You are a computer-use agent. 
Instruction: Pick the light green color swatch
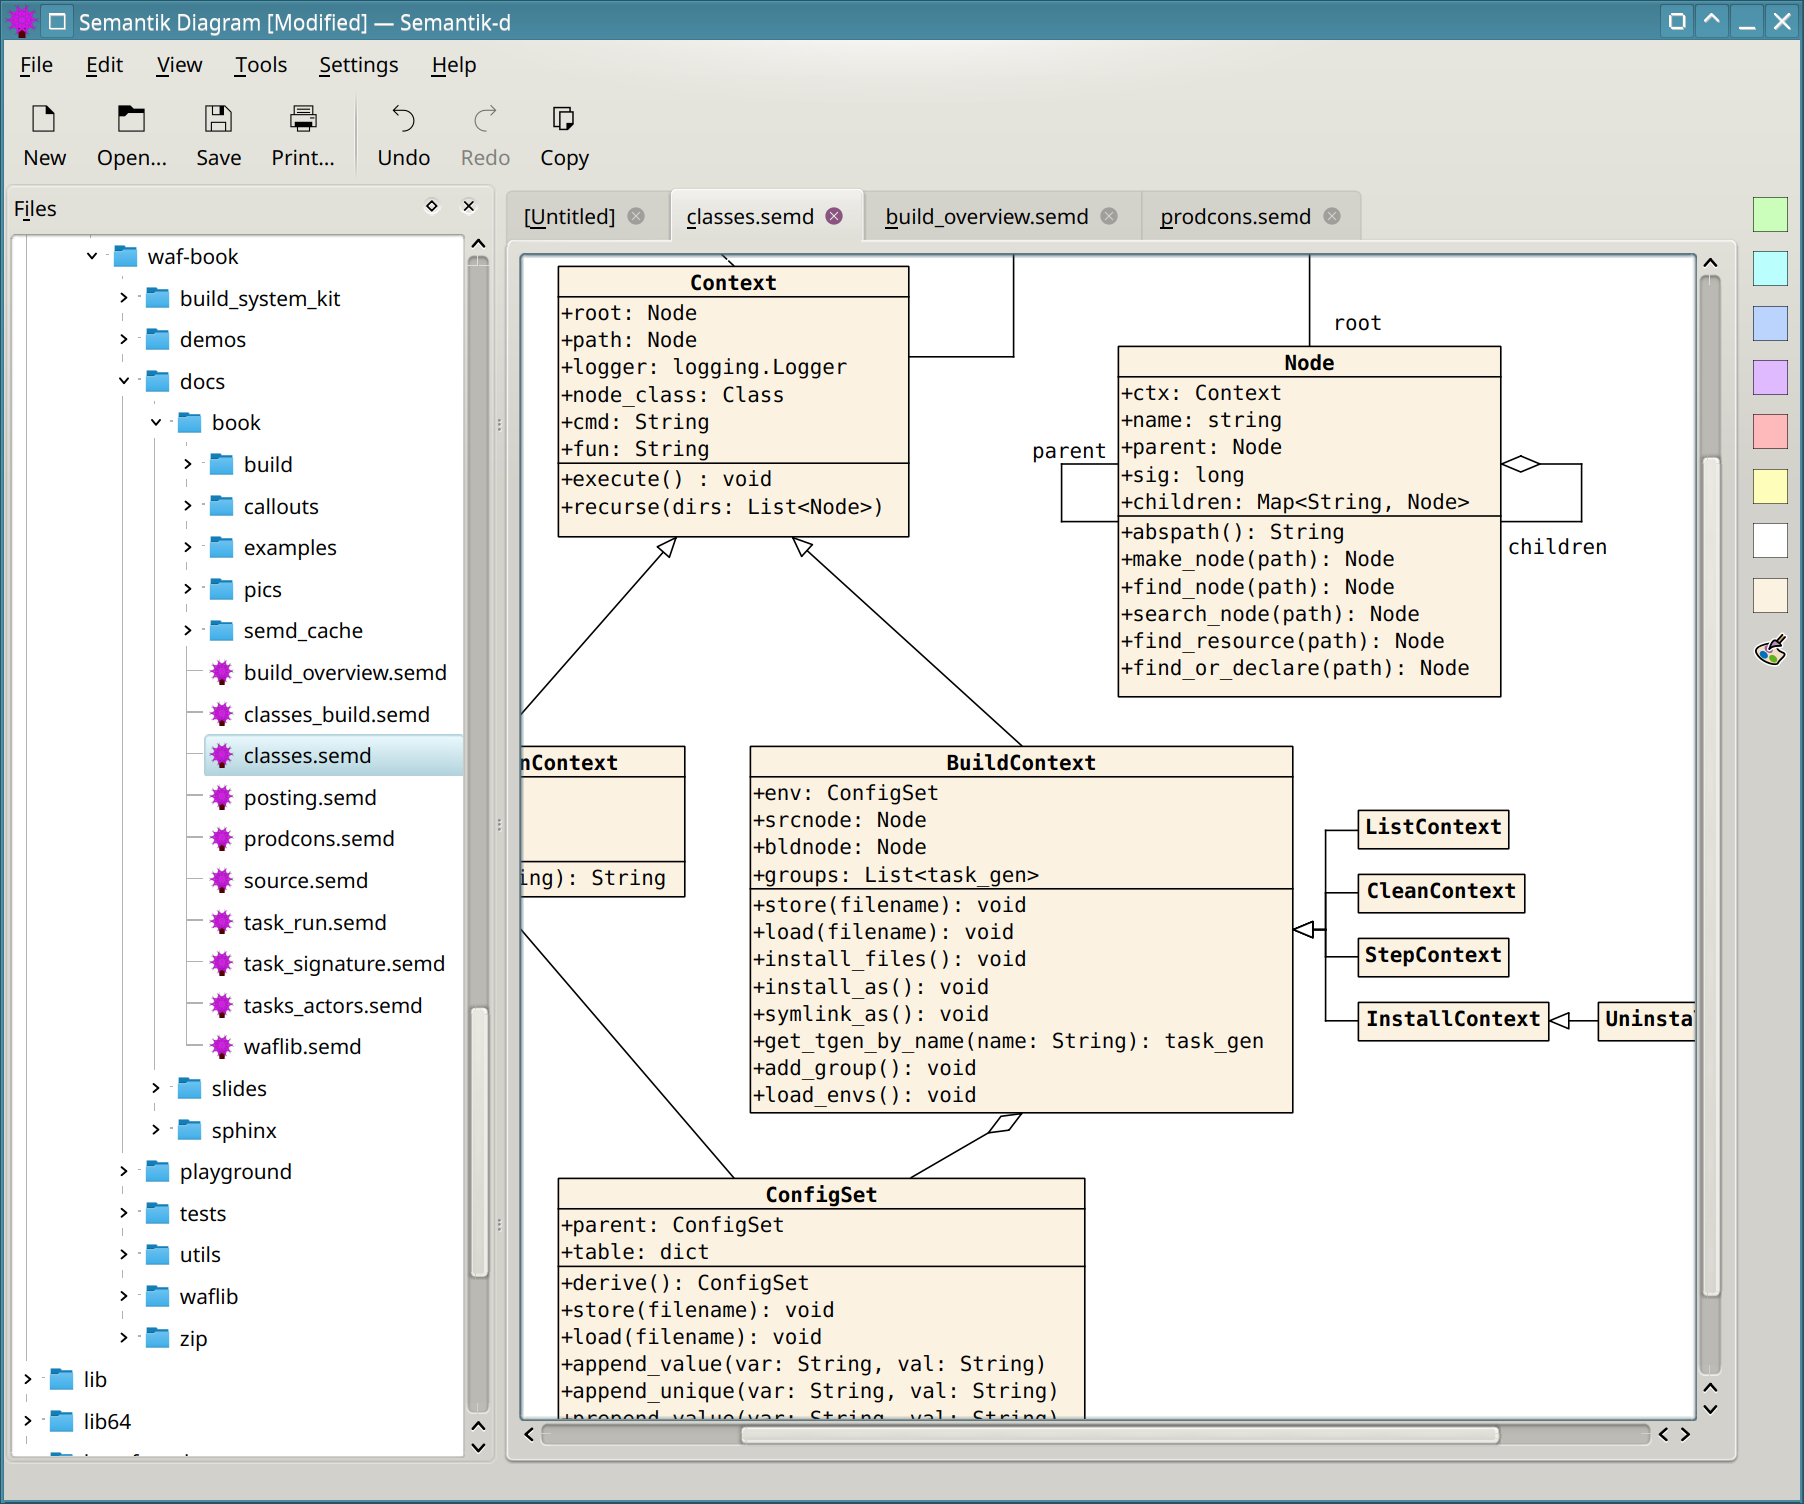pyautogui.click(x=1770, y=214)
